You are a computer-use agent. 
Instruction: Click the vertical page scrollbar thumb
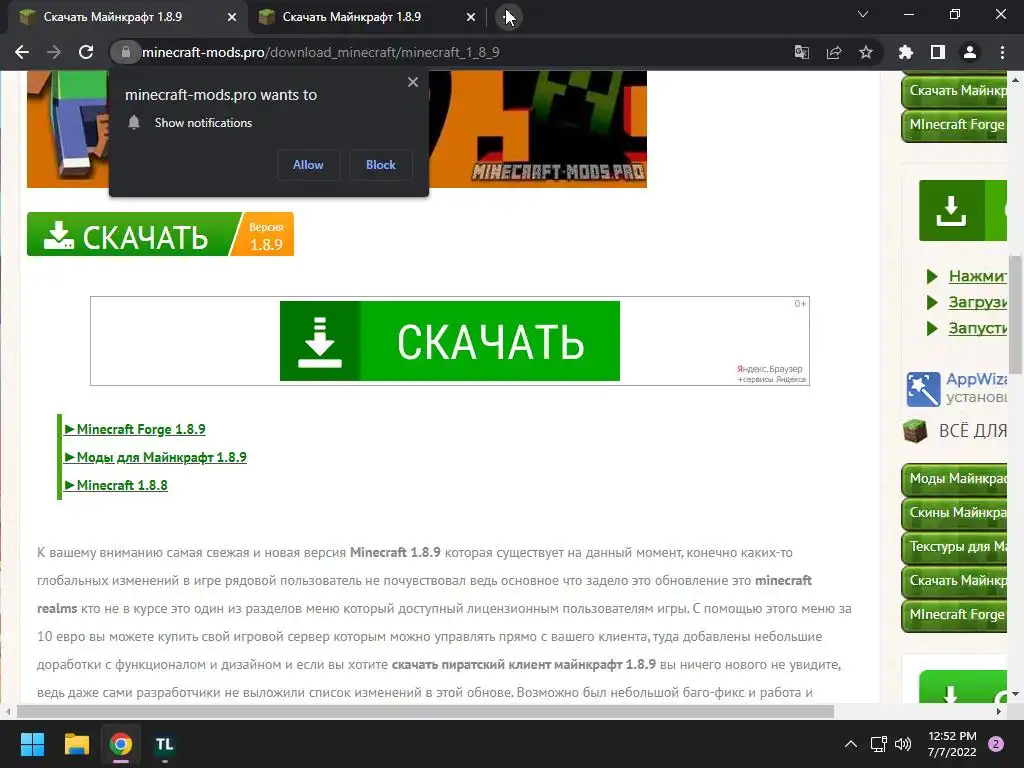pos(1016,313)
